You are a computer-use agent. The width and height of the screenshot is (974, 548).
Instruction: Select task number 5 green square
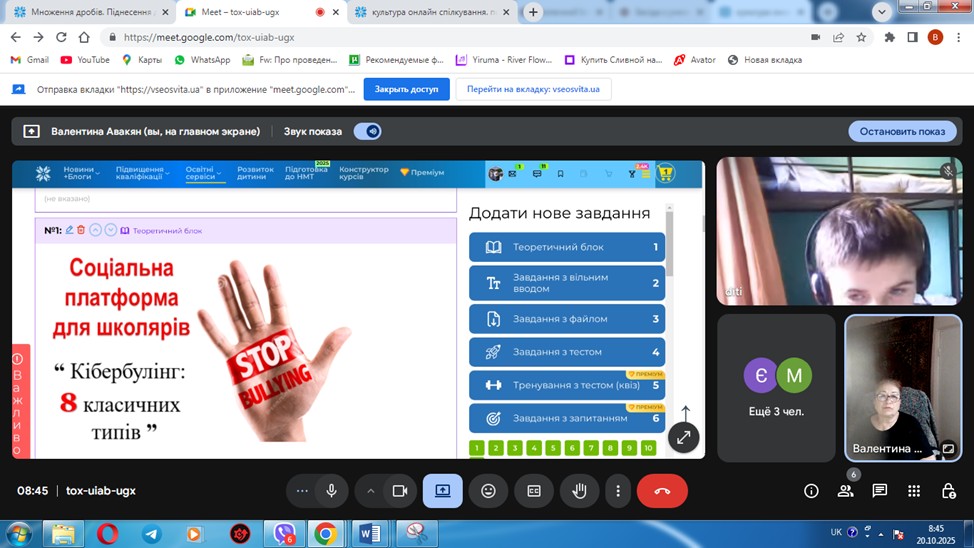(553, 448)
